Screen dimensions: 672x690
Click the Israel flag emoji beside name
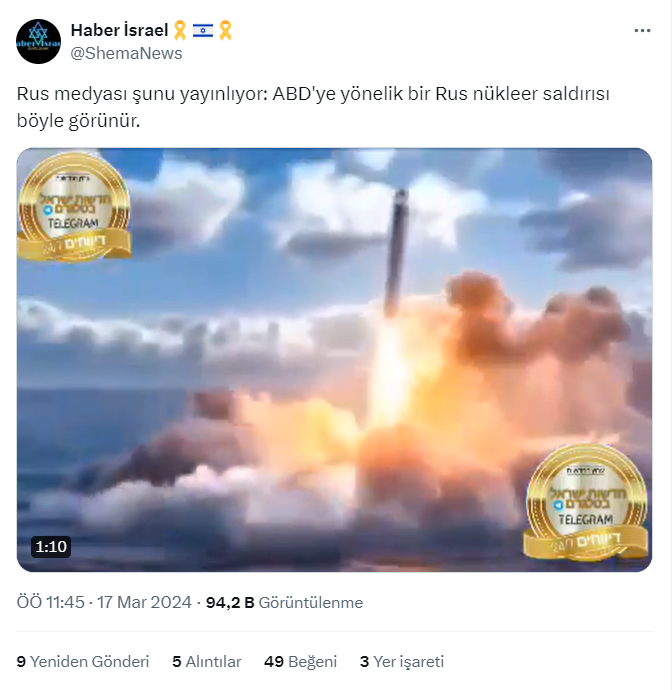tap(202, 30)
